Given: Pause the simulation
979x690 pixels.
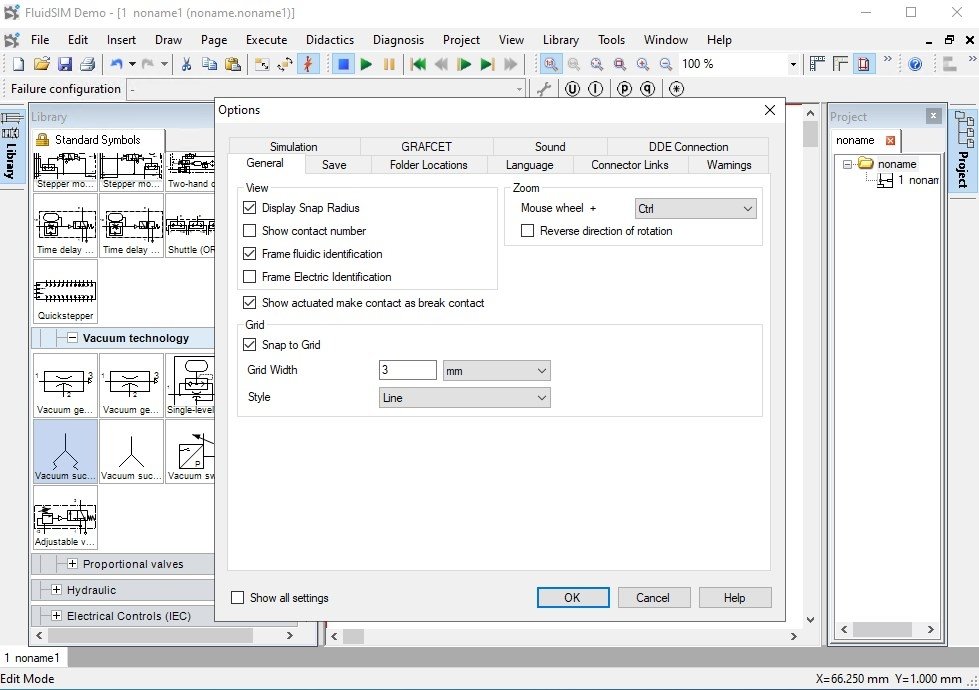Looking at the screenshot, I should 389,64.
